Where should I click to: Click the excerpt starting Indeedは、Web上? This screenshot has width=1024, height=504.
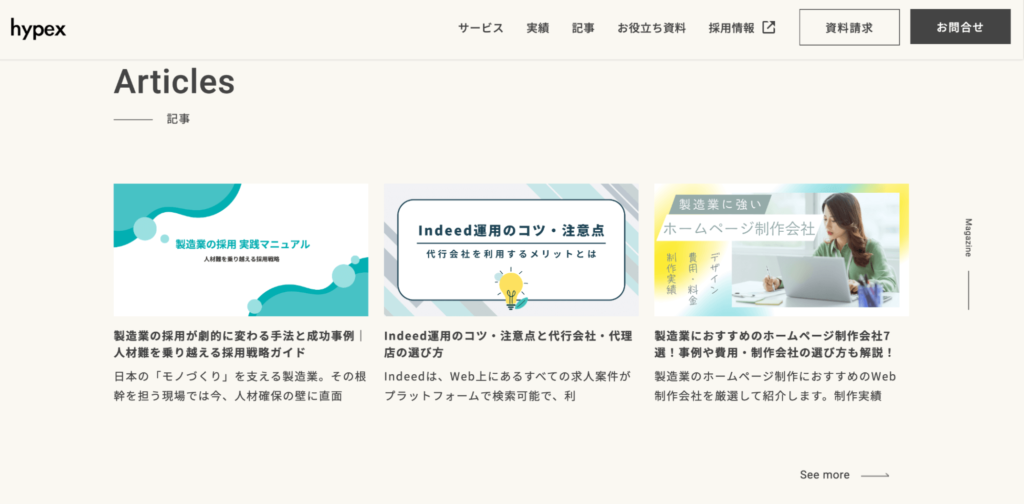pos(508,386)
